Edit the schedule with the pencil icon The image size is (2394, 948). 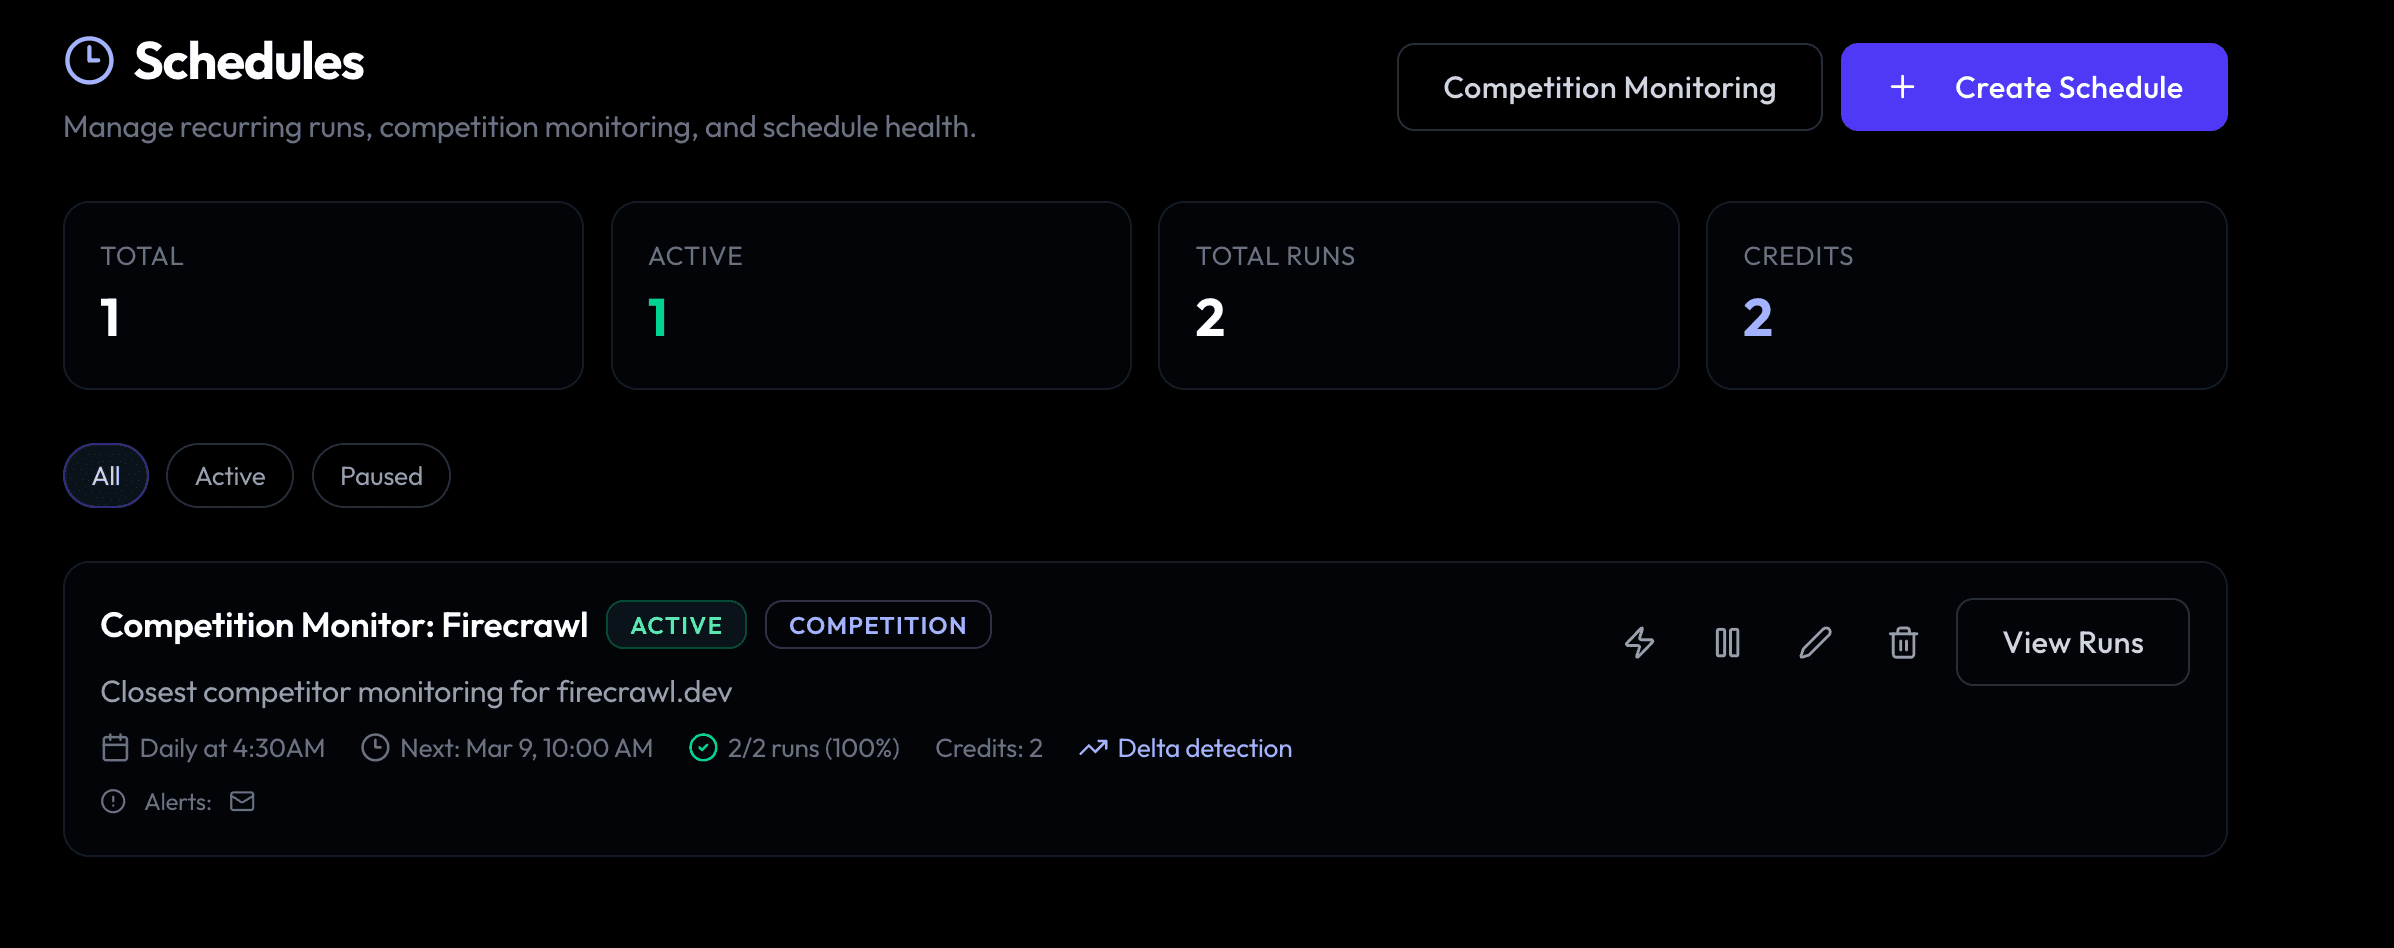coord(1815,643)
